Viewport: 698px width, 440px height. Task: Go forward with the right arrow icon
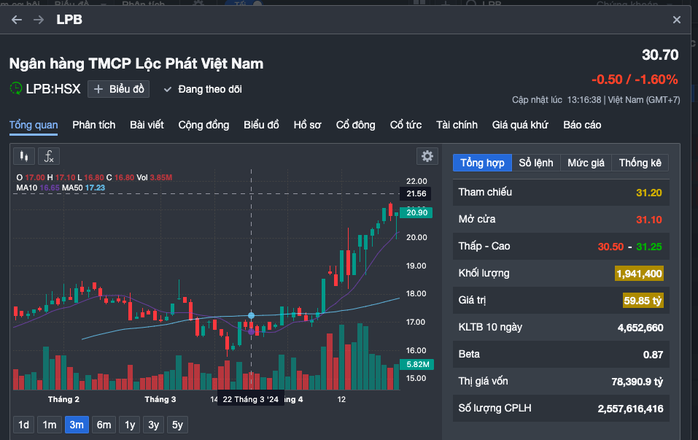tap(39, 20)
